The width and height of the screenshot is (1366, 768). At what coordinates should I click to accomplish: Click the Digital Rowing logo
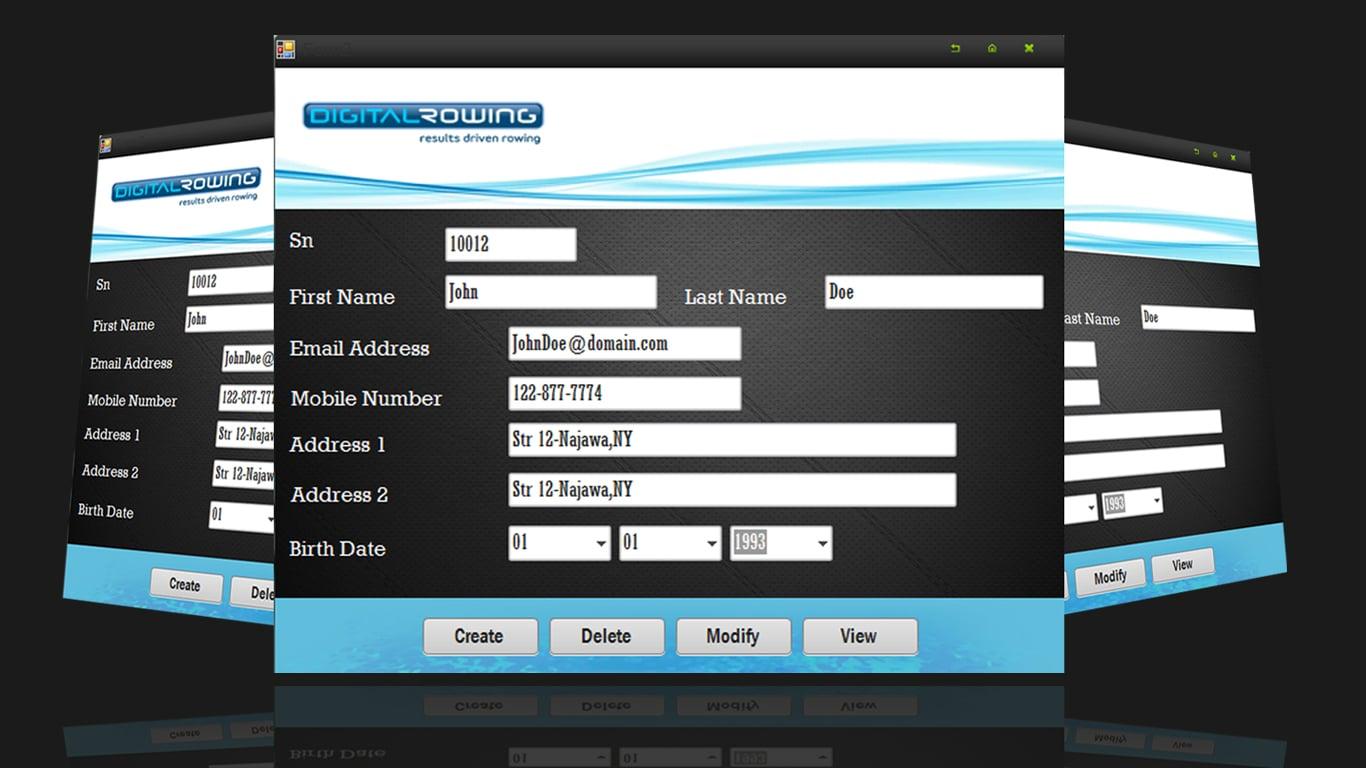(420, 118)
